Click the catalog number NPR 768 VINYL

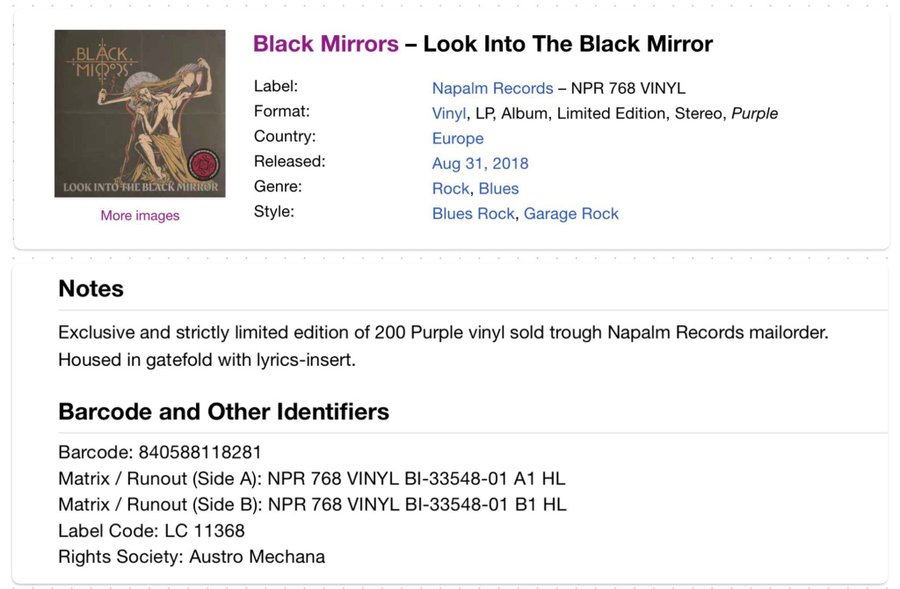click(x=628, y=88)
